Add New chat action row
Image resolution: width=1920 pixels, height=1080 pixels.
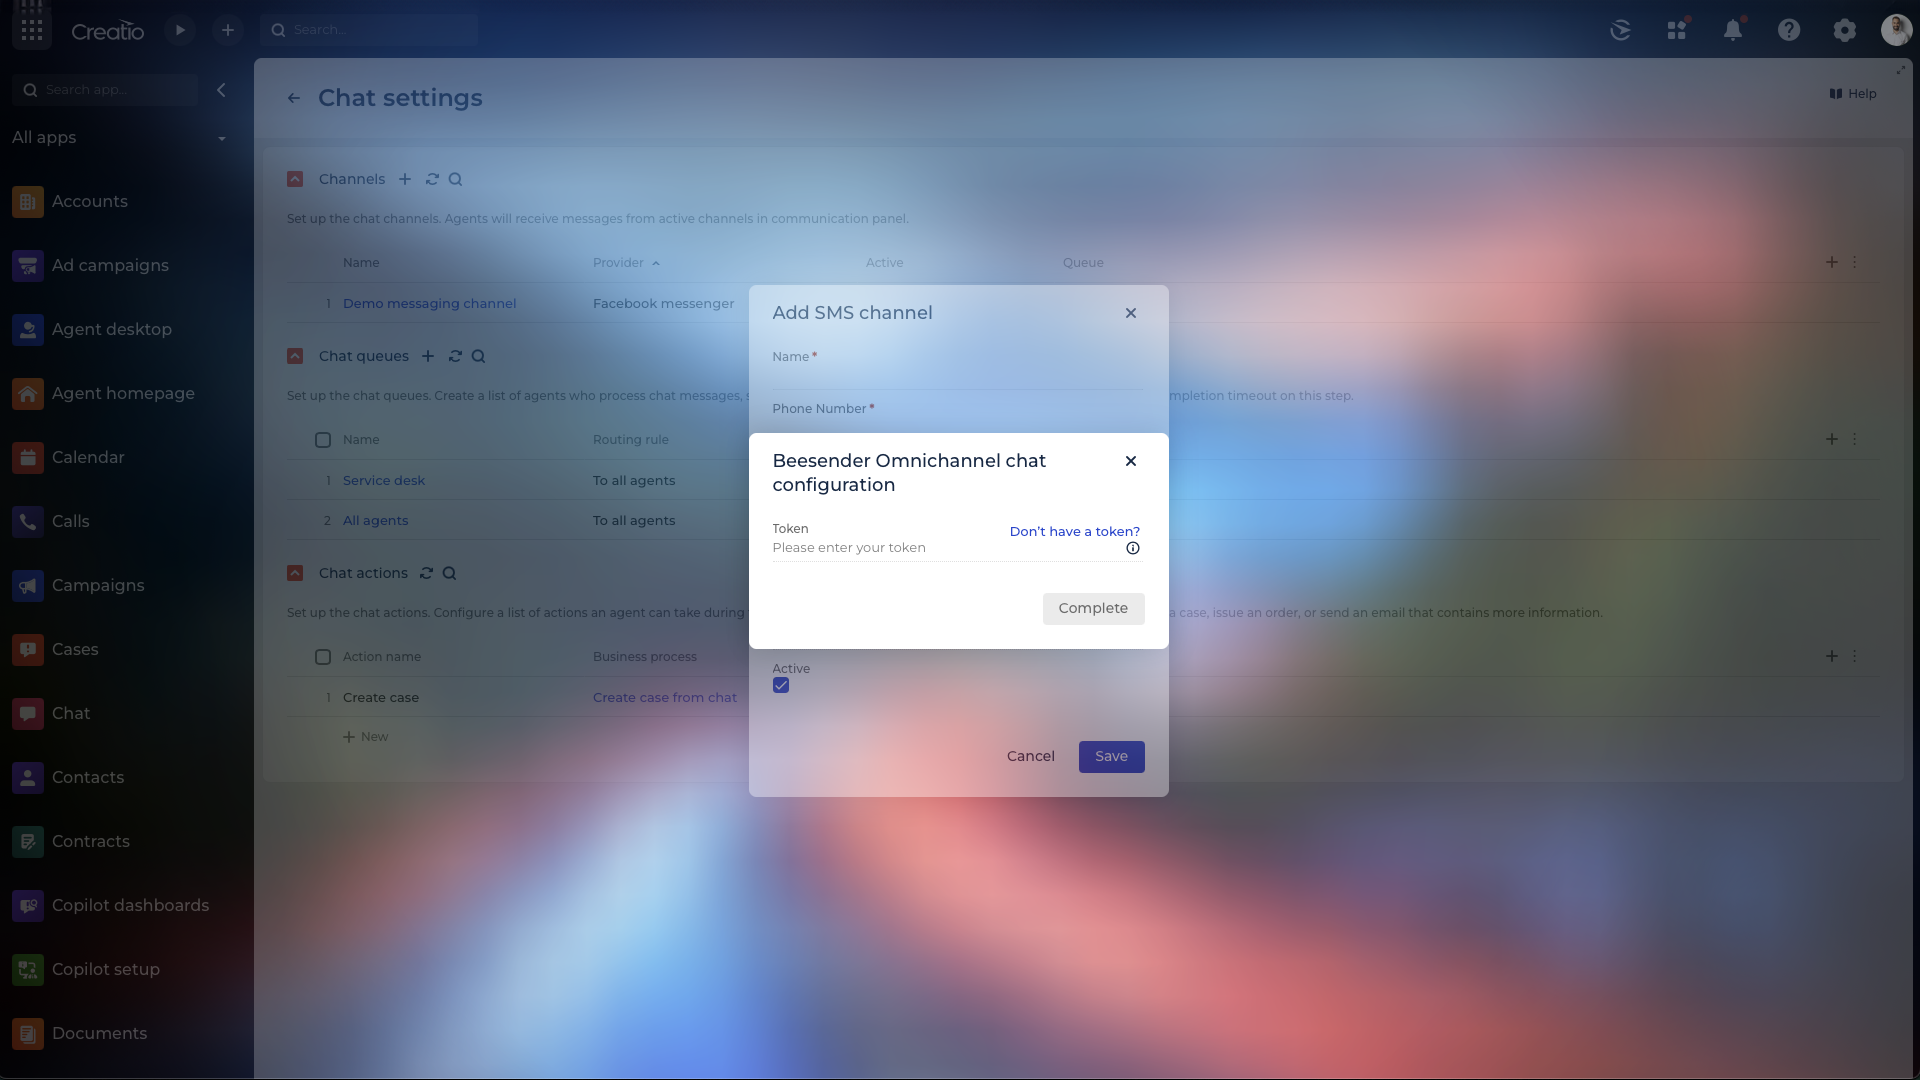click(x=365, y=737)
